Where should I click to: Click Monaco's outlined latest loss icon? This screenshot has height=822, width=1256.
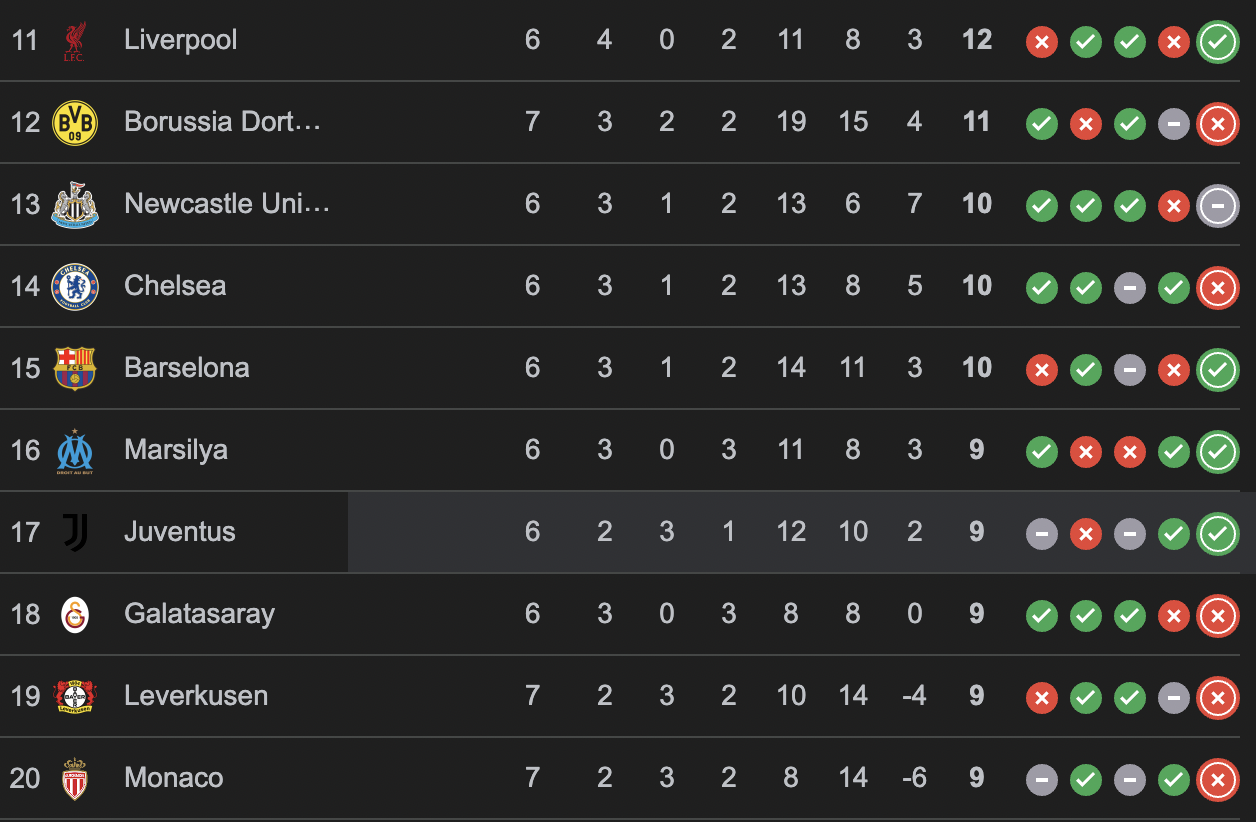(x=1217, y=779)
